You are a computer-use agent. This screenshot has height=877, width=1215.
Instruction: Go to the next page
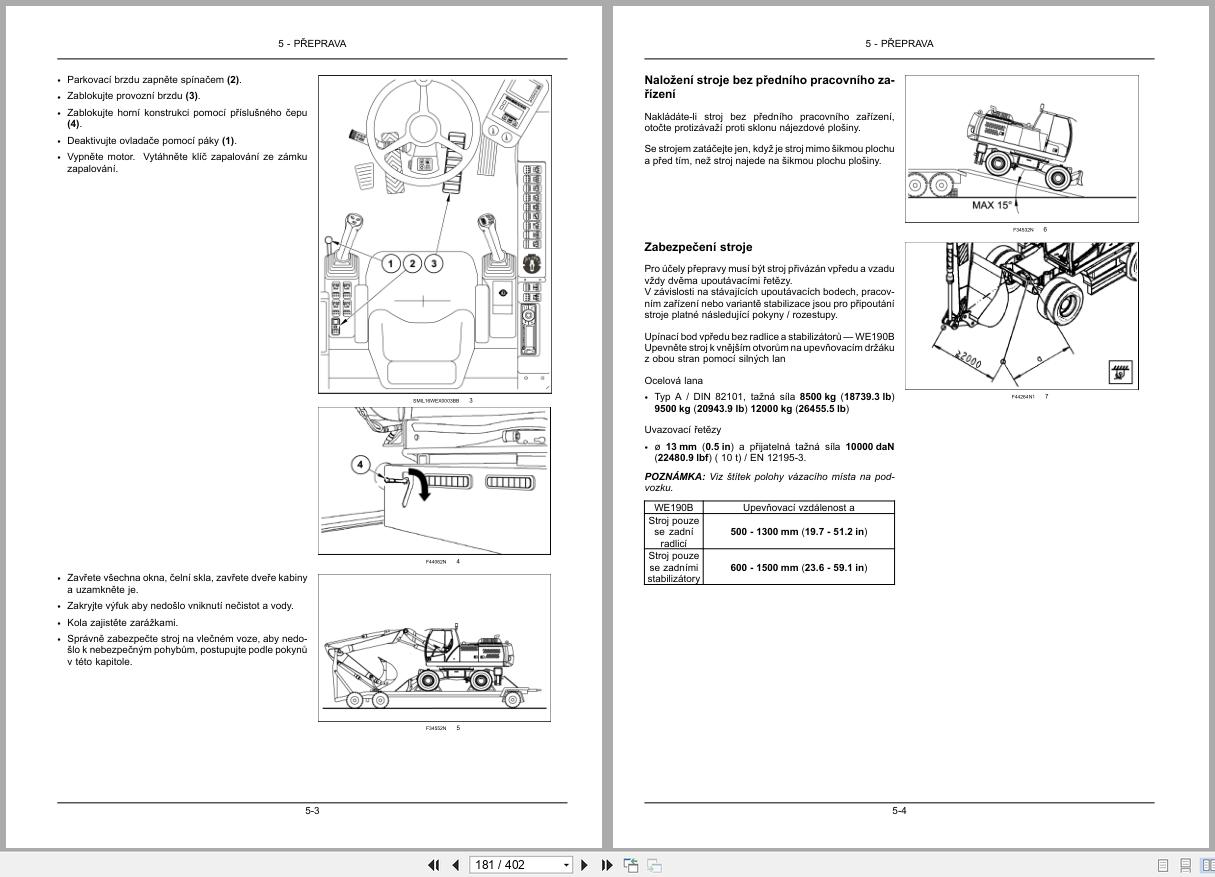[x=585, y=865]
